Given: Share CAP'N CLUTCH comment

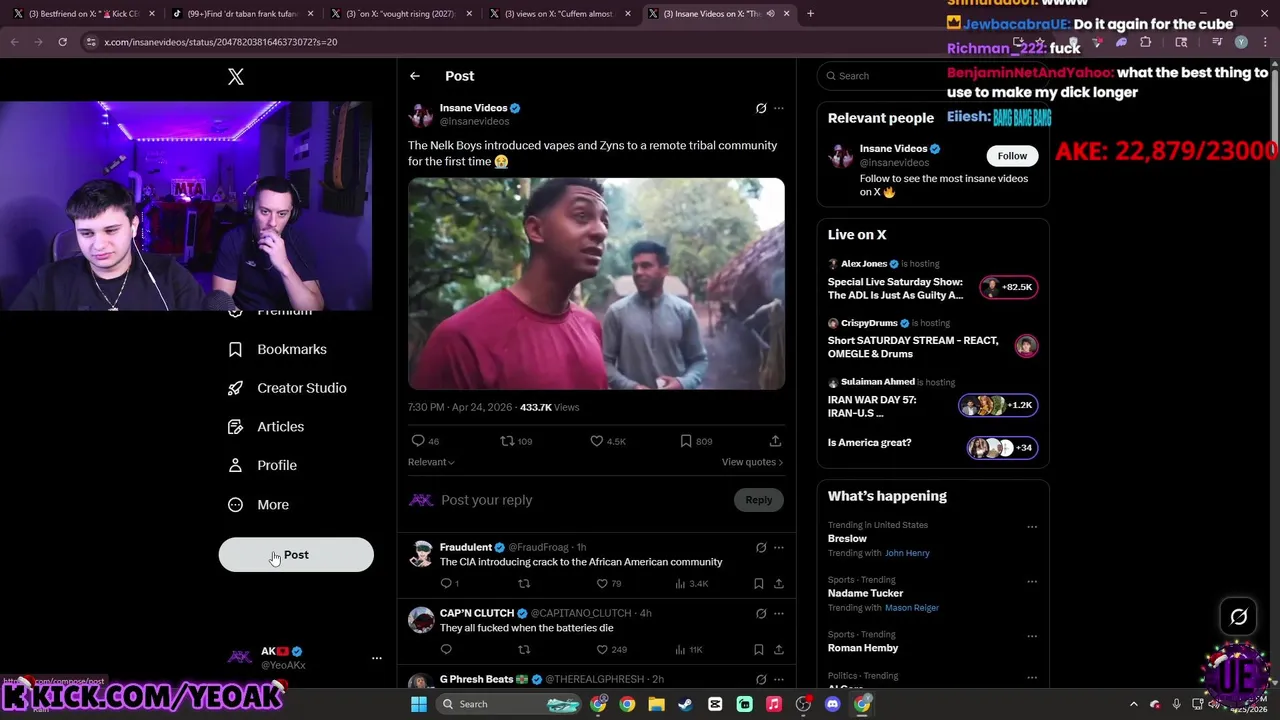Looking at the screenshot, I should [779, 650].
